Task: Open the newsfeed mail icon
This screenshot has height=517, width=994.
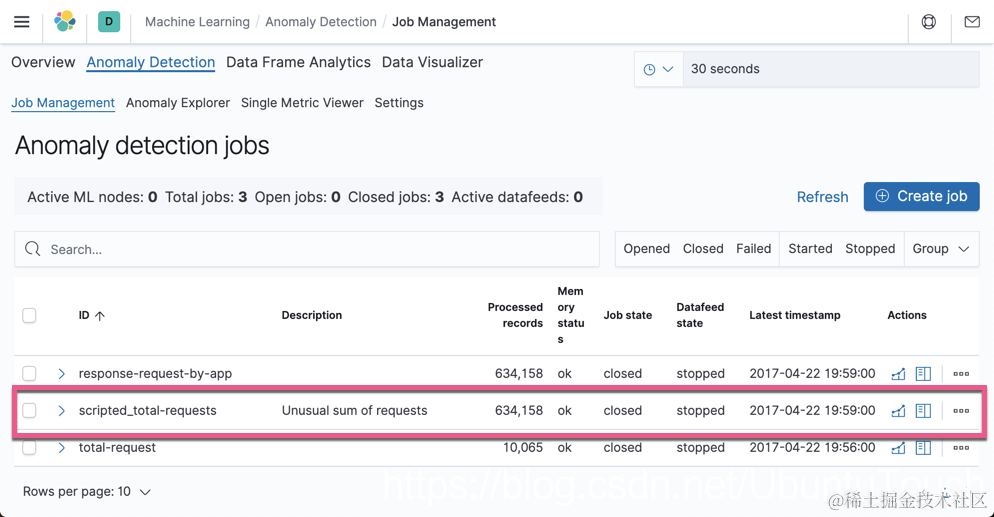Action: click(x=971, y=22)
